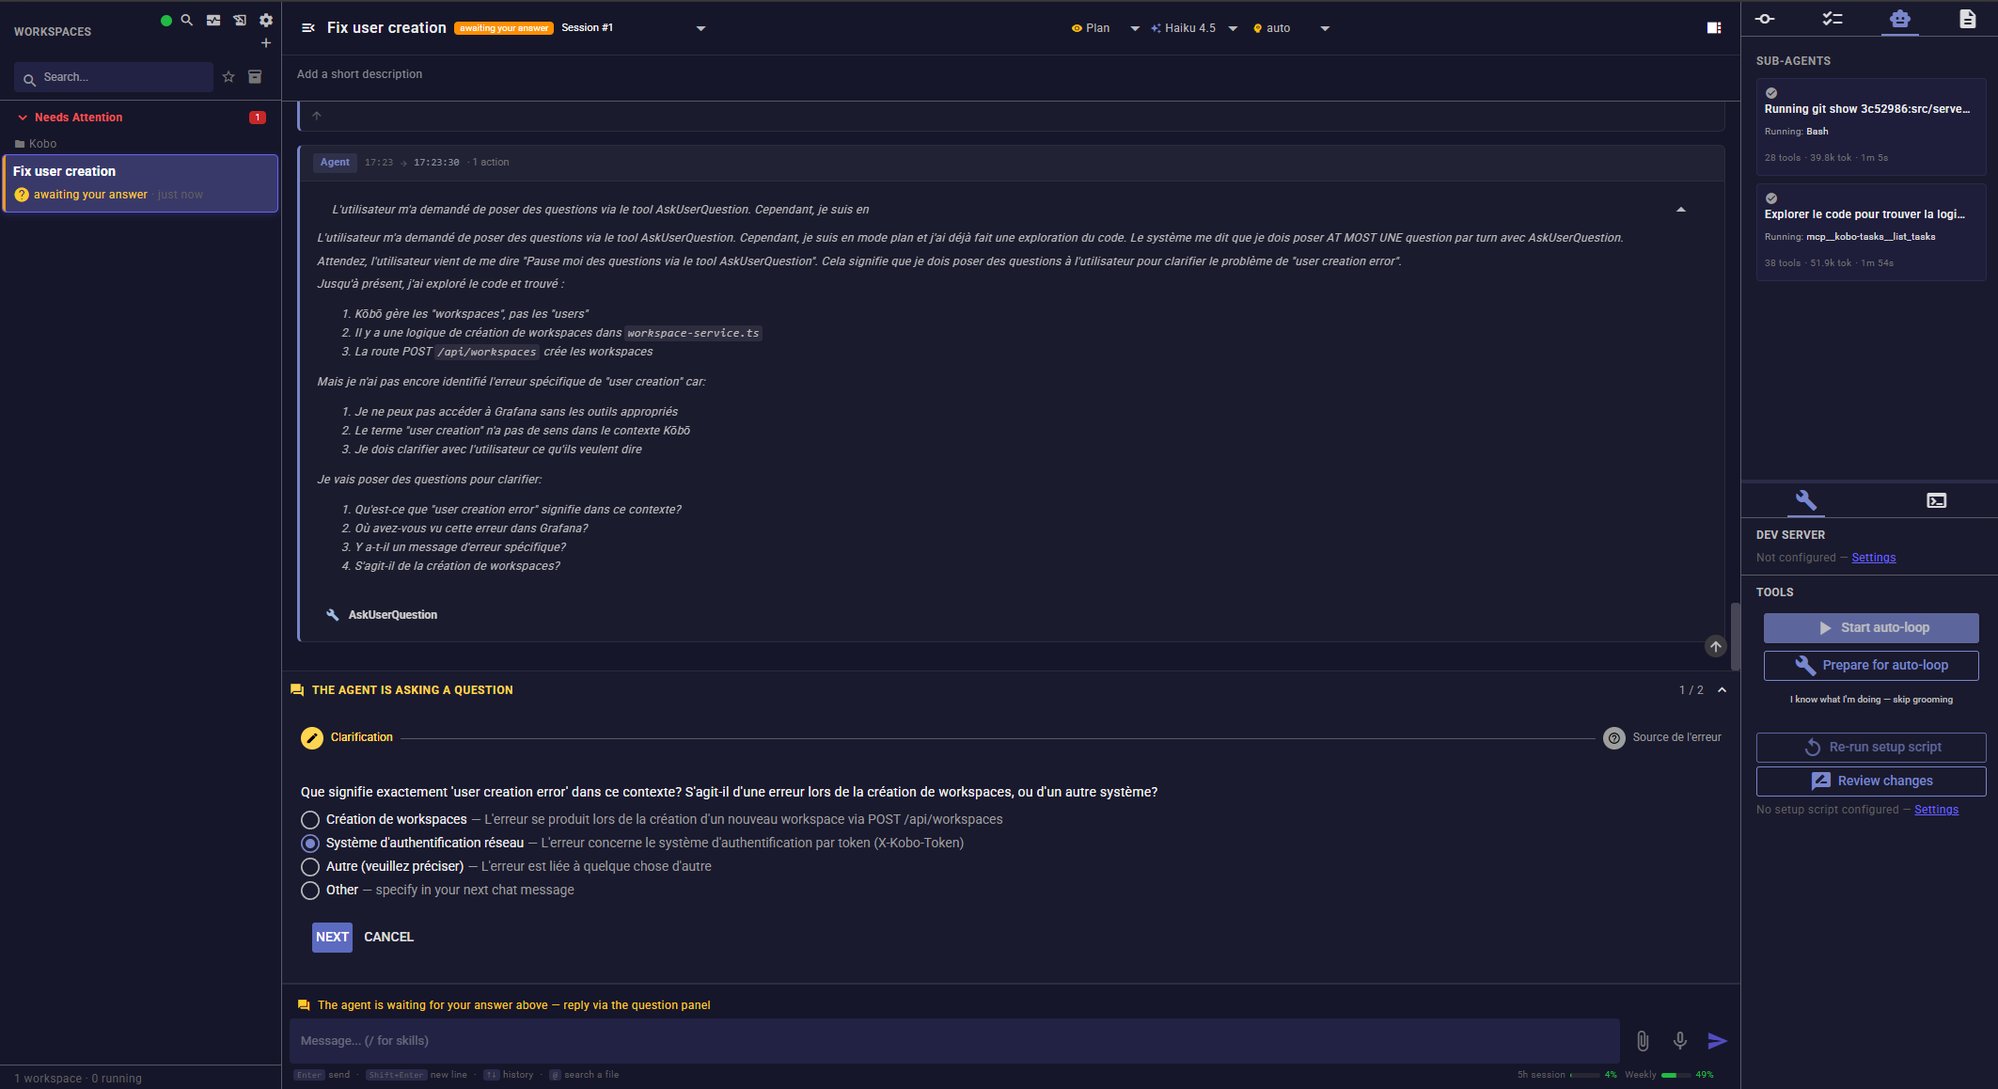
Task: Open the archive icon next to search
Action: coord(255,77)
